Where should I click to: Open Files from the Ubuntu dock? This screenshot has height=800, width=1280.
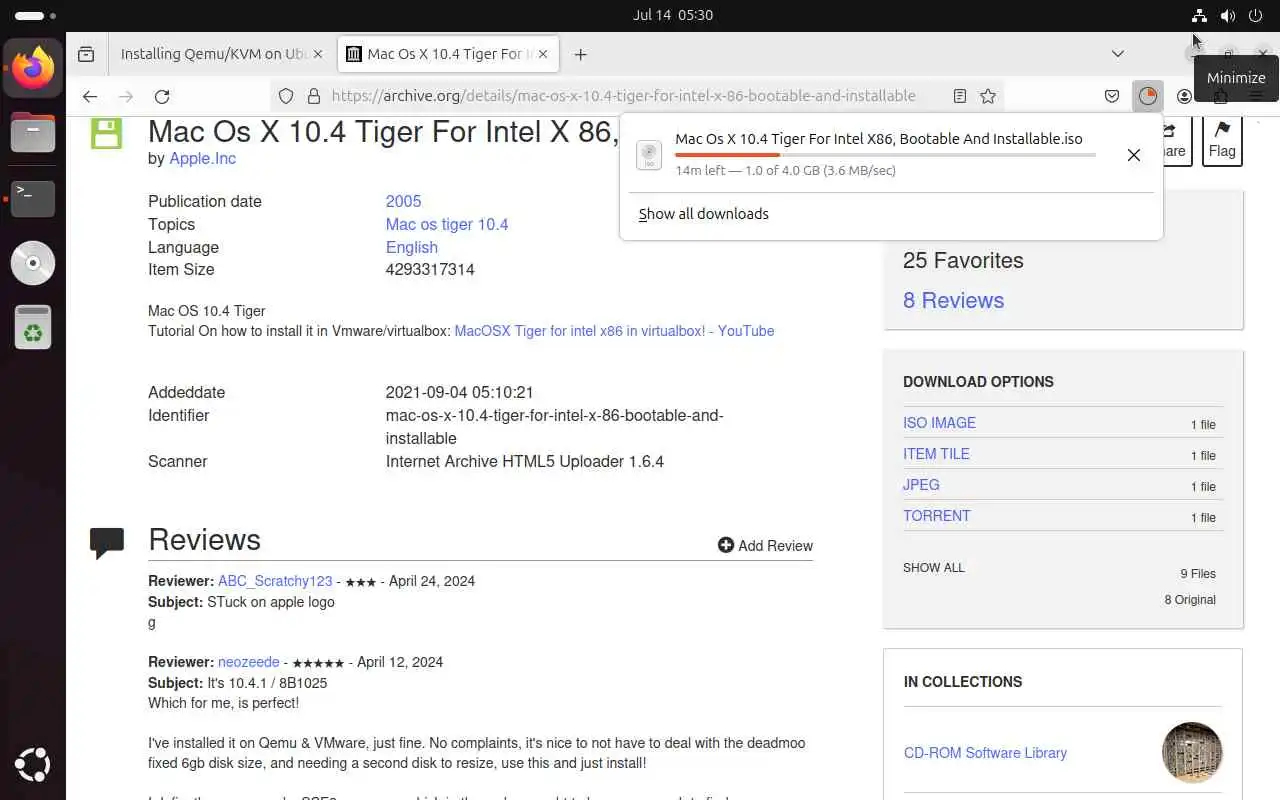tap(33, 133)
